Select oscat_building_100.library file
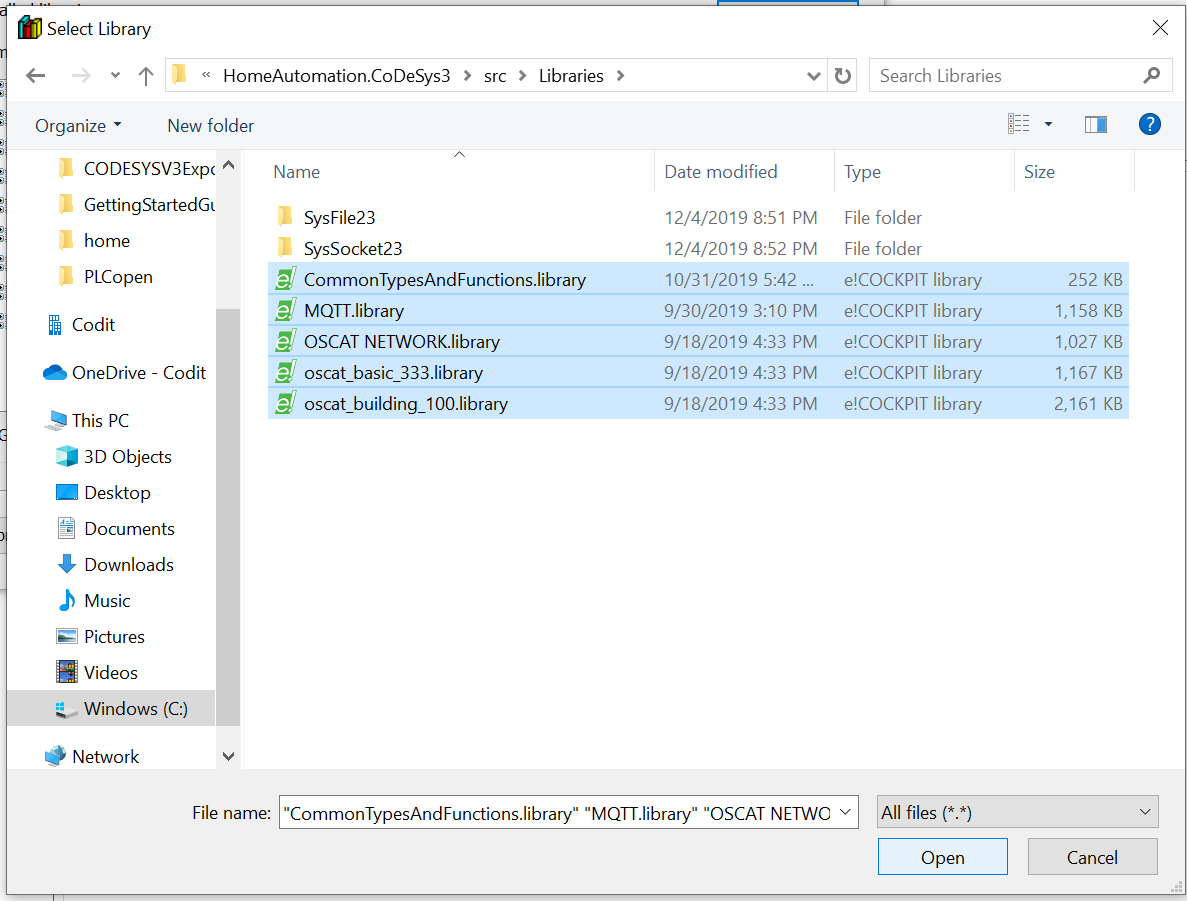The image size is (1187, 901). click(698, 404)
